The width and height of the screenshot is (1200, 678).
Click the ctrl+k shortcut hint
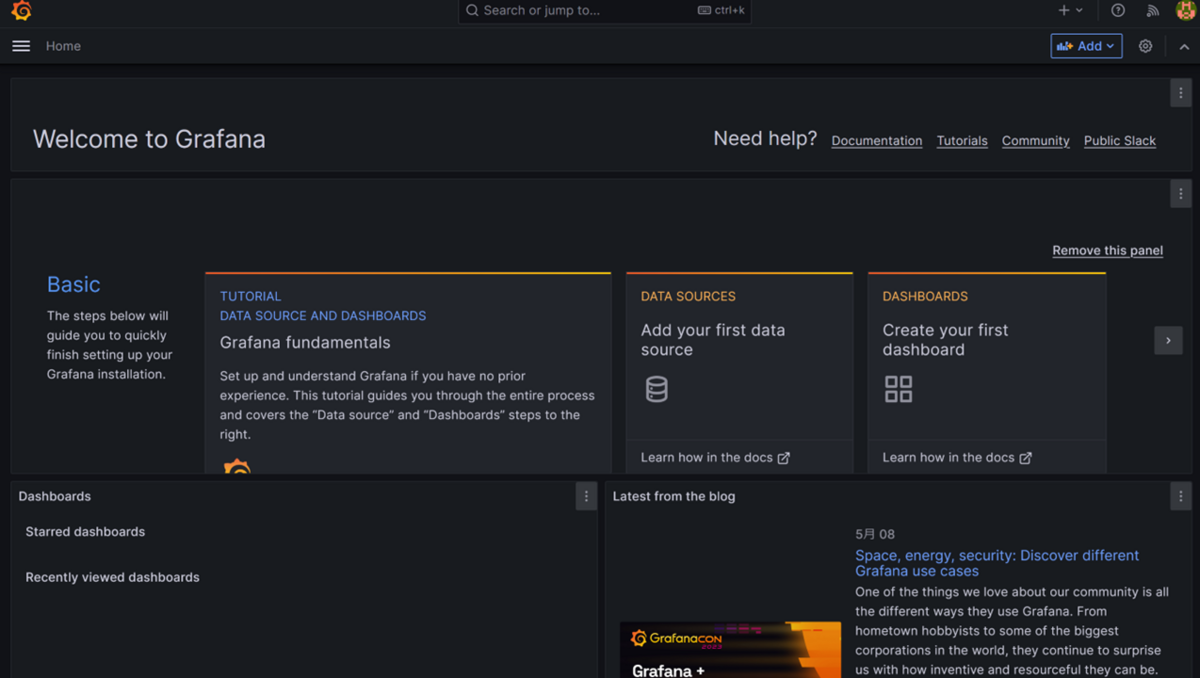point(721,10)
